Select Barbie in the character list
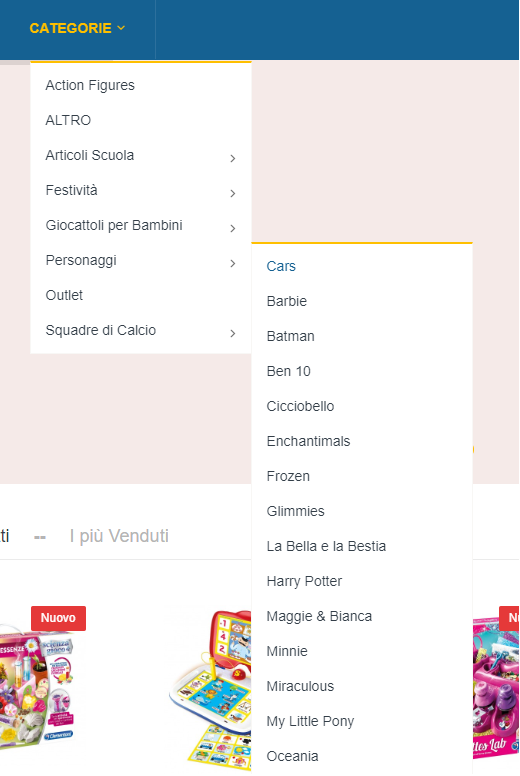This screenshot has width=520, height=776. 287,301
